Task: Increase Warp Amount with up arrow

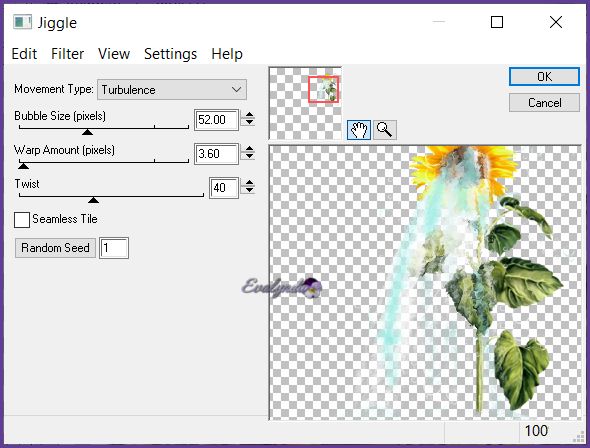Action: point(249,149)
